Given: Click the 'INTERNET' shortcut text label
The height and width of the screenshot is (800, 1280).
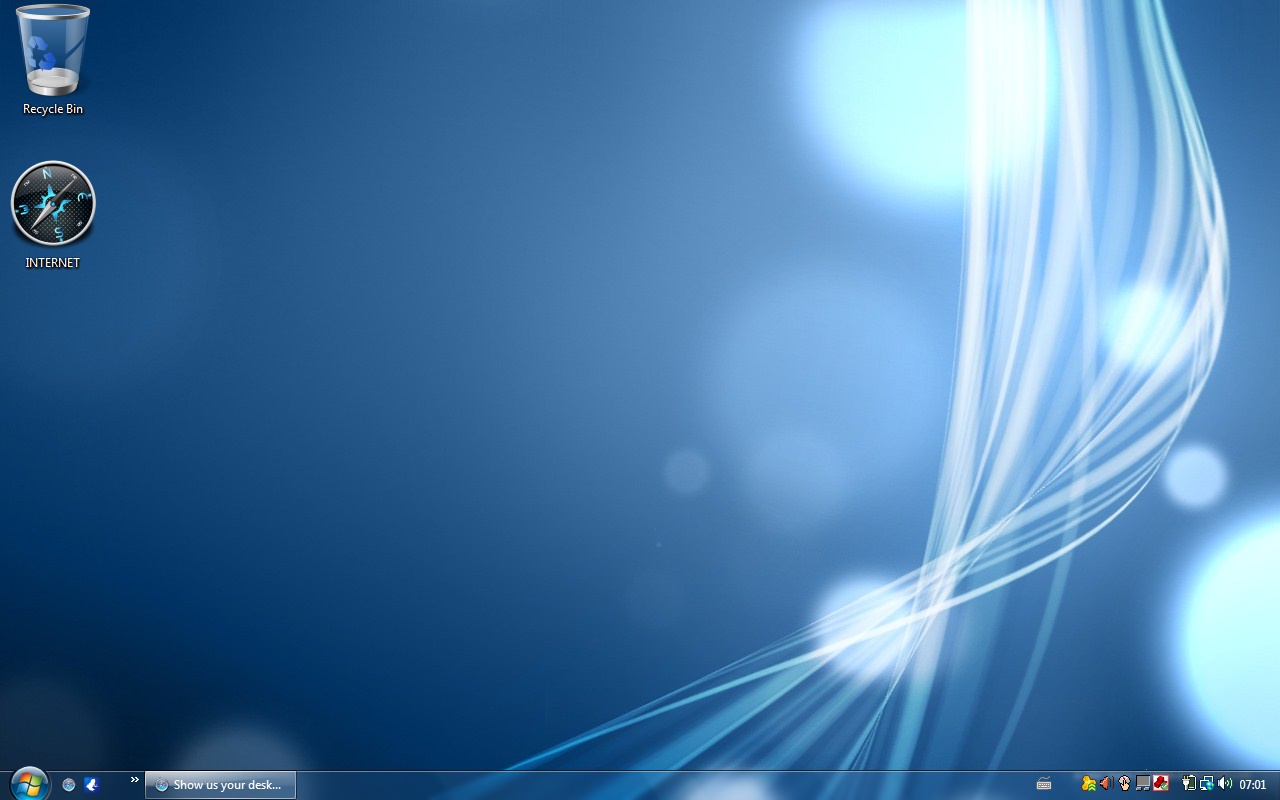Looking at the screenshot, I should [53, 263].
